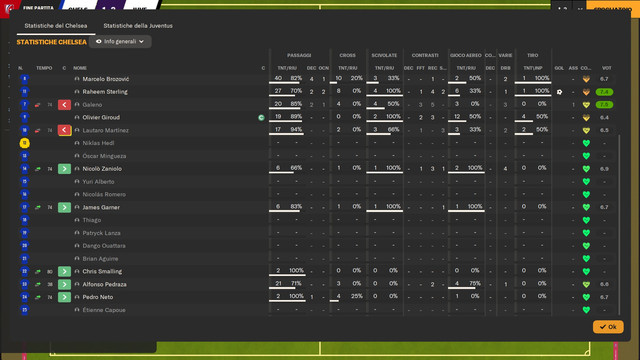Select the Yuri Alberto row
Viewport: 640px width, 360px height.
317,182
